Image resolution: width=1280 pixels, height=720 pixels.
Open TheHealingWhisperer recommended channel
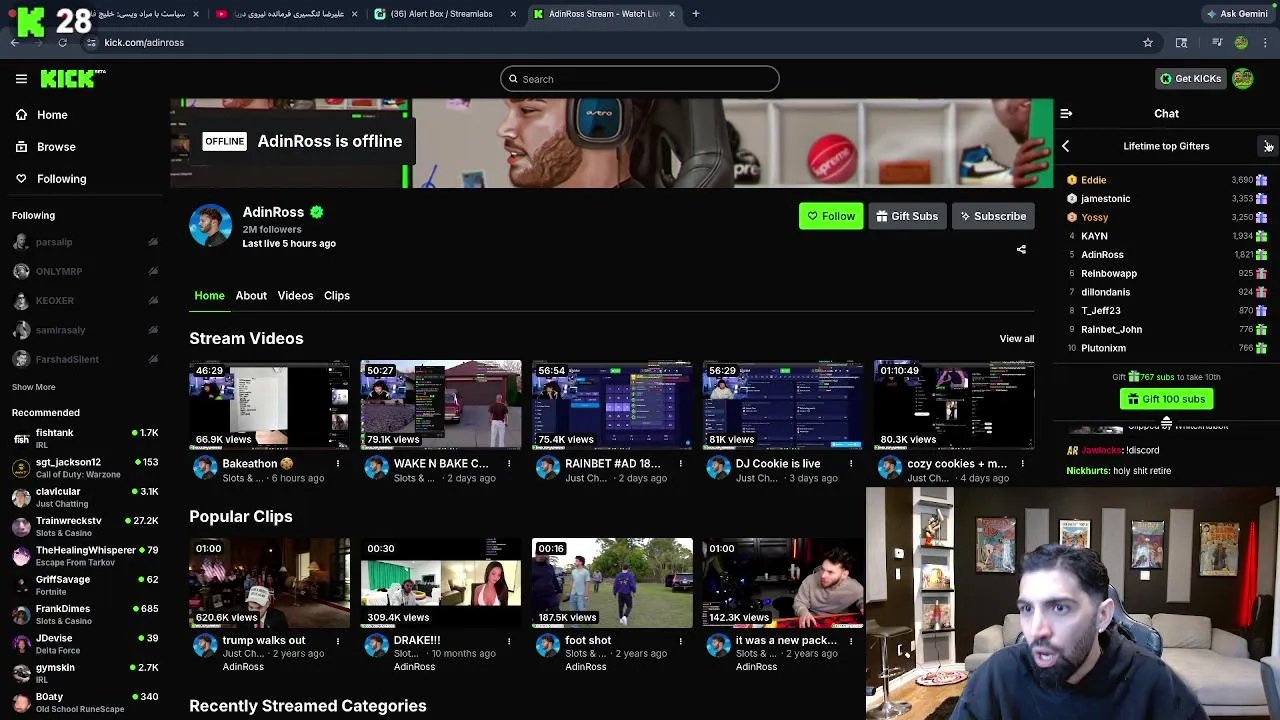(85, 555)
